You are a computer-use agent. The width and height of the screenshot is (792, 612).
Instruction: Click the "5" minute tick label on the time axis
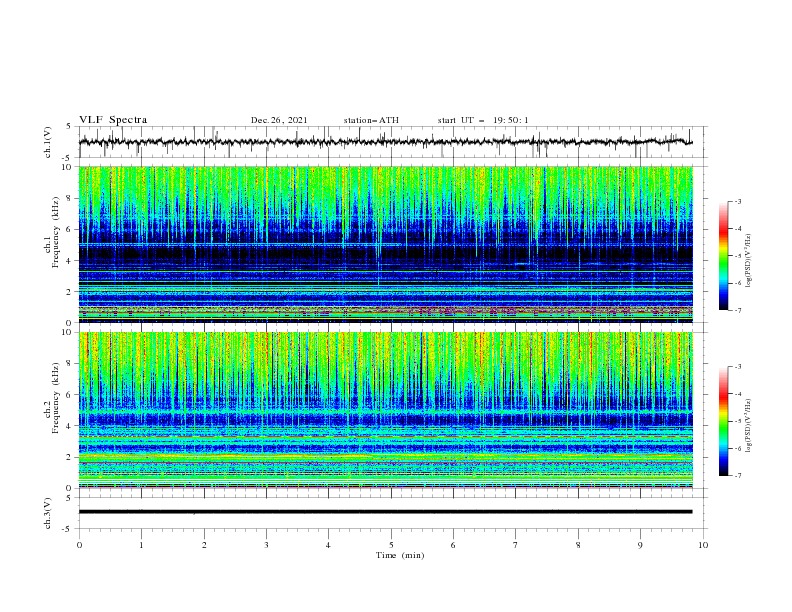click(391, 545)
